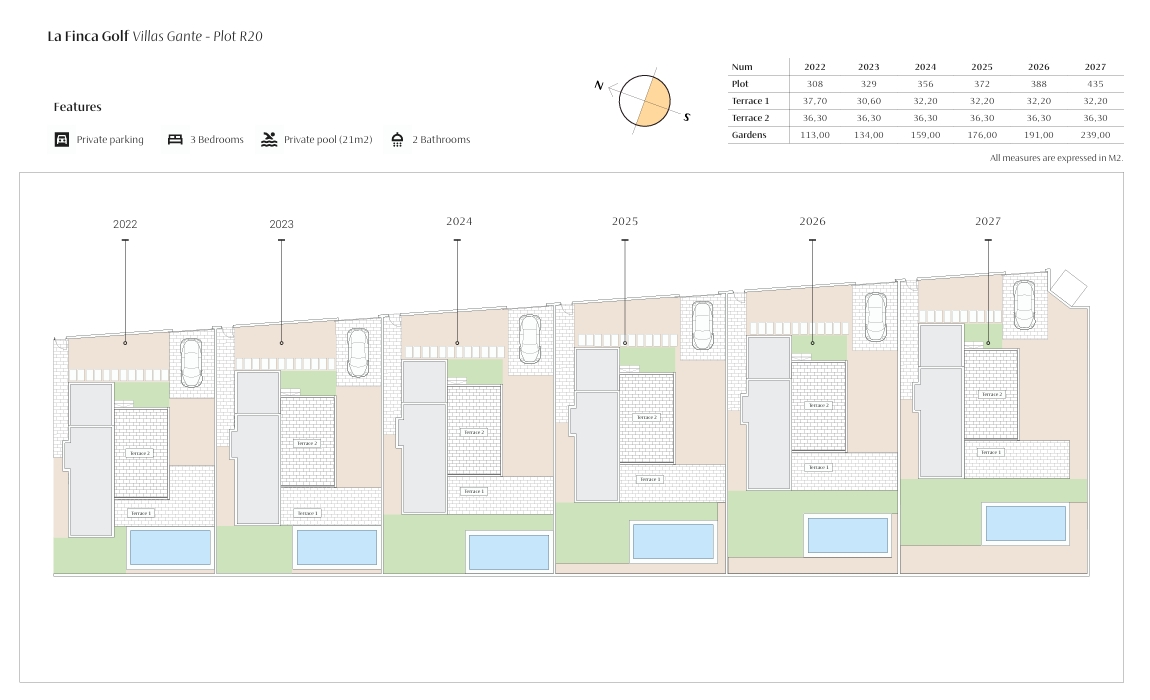Click the Private pool swimmer icon
1150x700 pixels.
[269, 140]
